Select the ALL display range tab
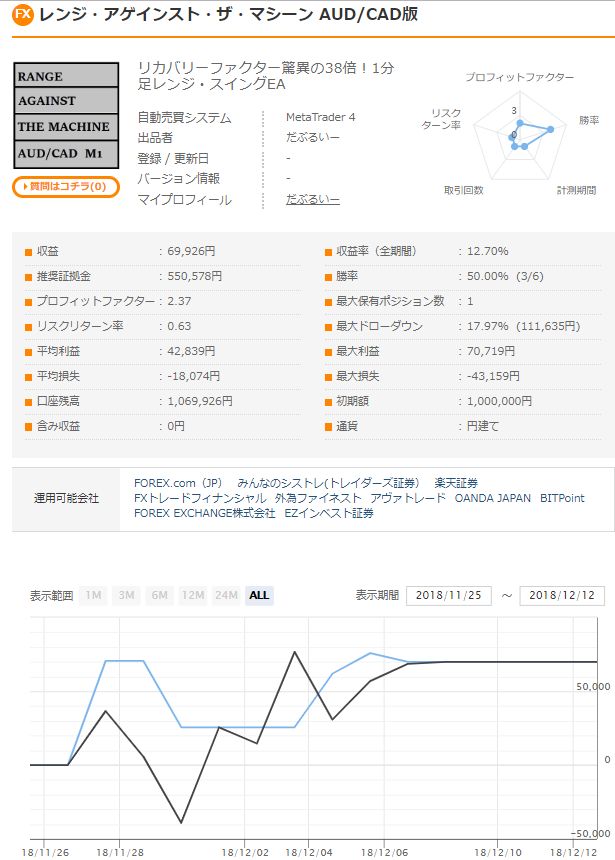This screenshot has height=860, width=615. point(259,595)
